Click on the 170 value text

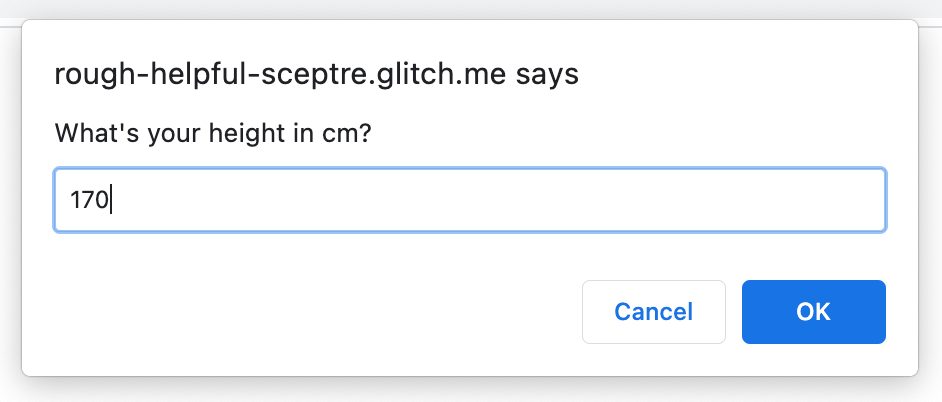point(88,200)
